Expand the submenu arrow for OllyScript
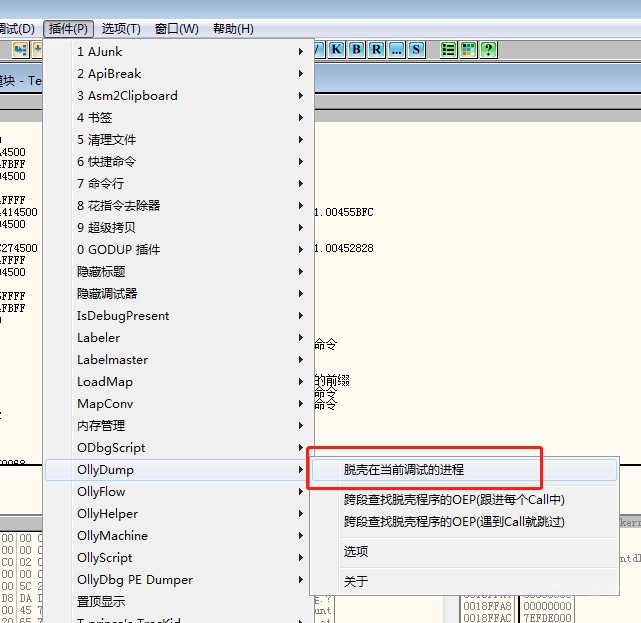Screen dimensions: 641x623 301,558
